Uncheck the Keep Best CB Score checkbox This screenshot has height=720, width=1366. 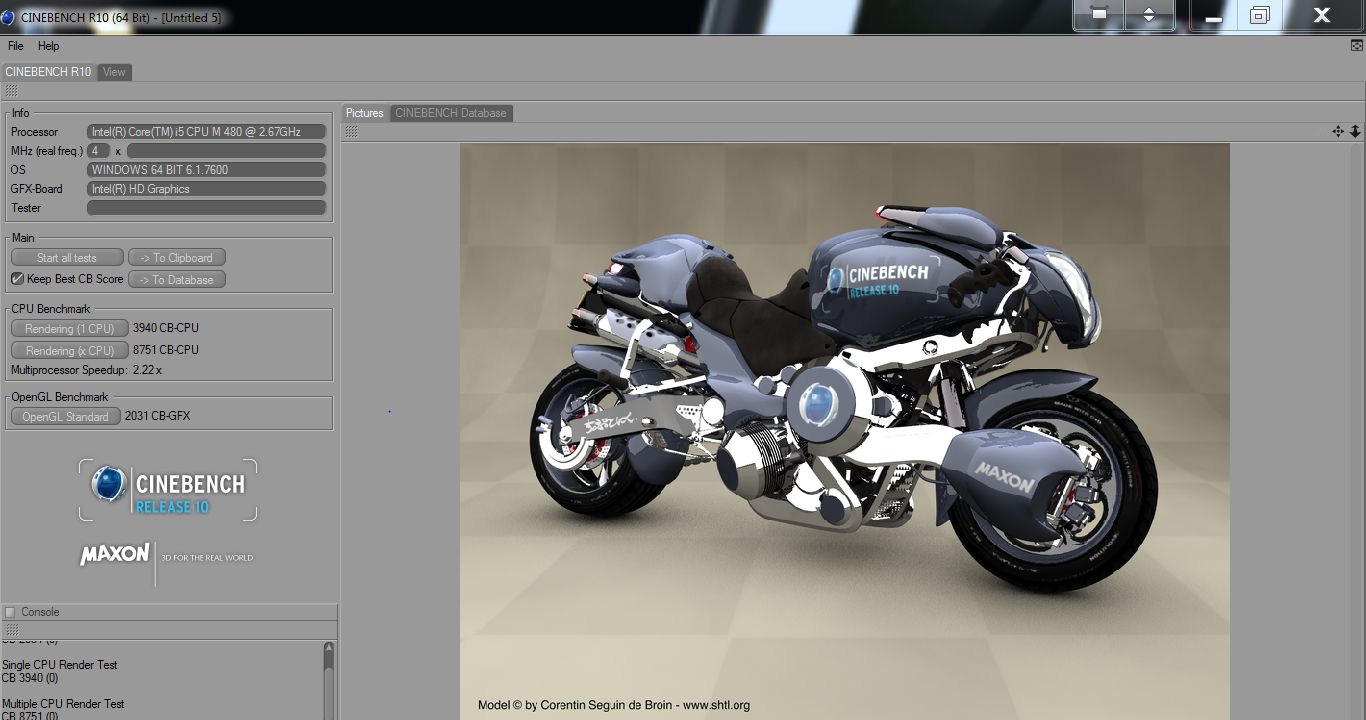pyautogui.click(x=17, y=279)
